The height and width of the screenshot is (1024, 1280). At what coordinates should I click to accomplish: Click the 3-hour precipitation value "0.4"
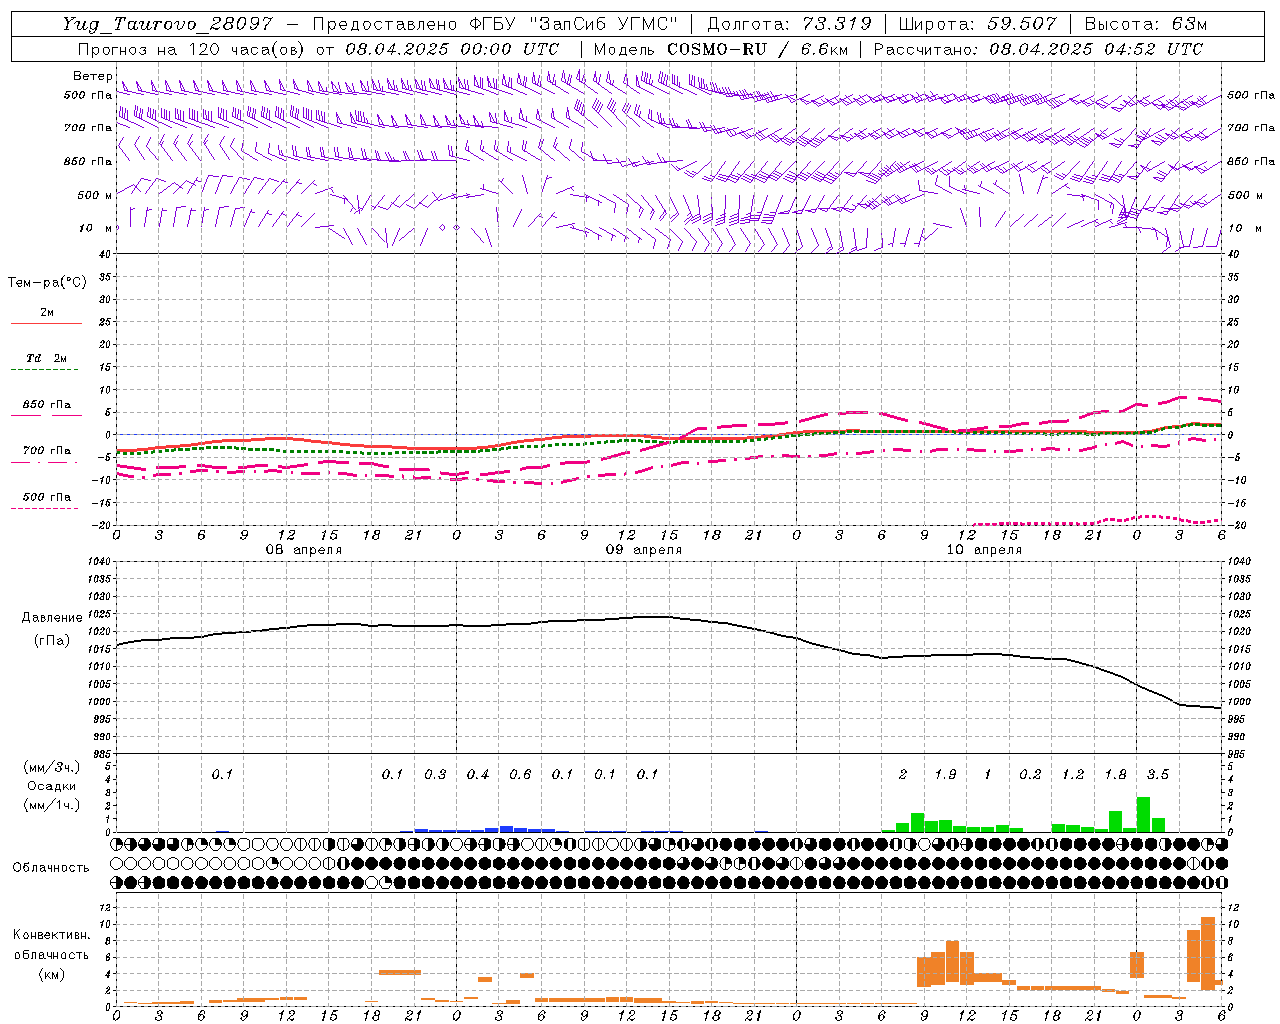478,775
